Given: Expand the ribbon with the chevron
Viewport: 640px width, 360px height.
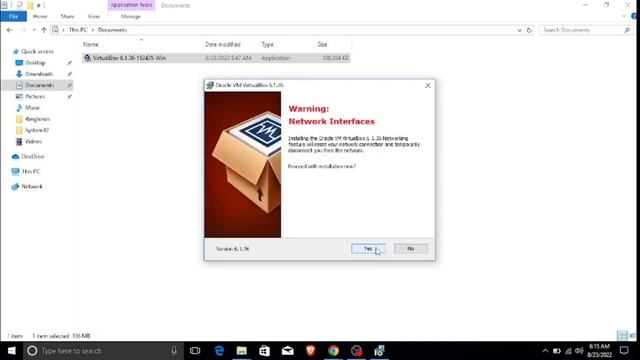Looking at the screenshot, I should (624, 16).
